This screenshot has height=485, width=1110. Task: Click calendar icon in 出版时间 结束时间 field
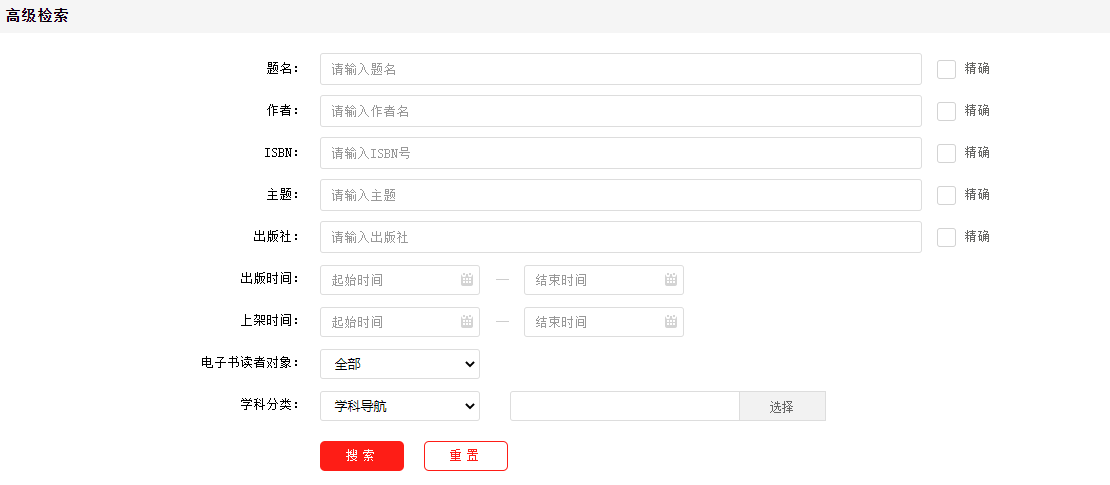[x=671, y=280]
